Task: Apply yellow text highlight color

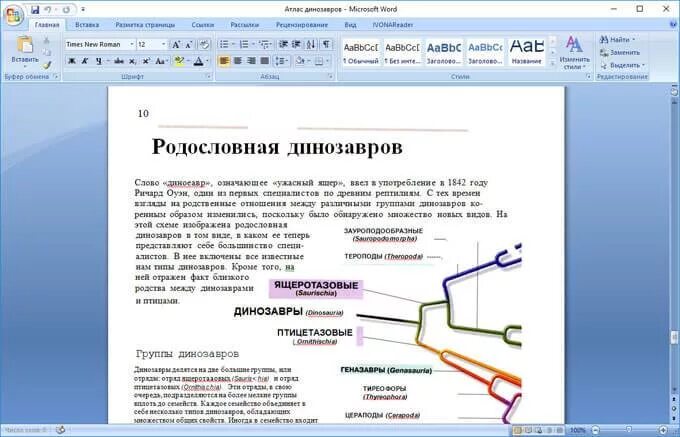Action: (x=178, y=61)
